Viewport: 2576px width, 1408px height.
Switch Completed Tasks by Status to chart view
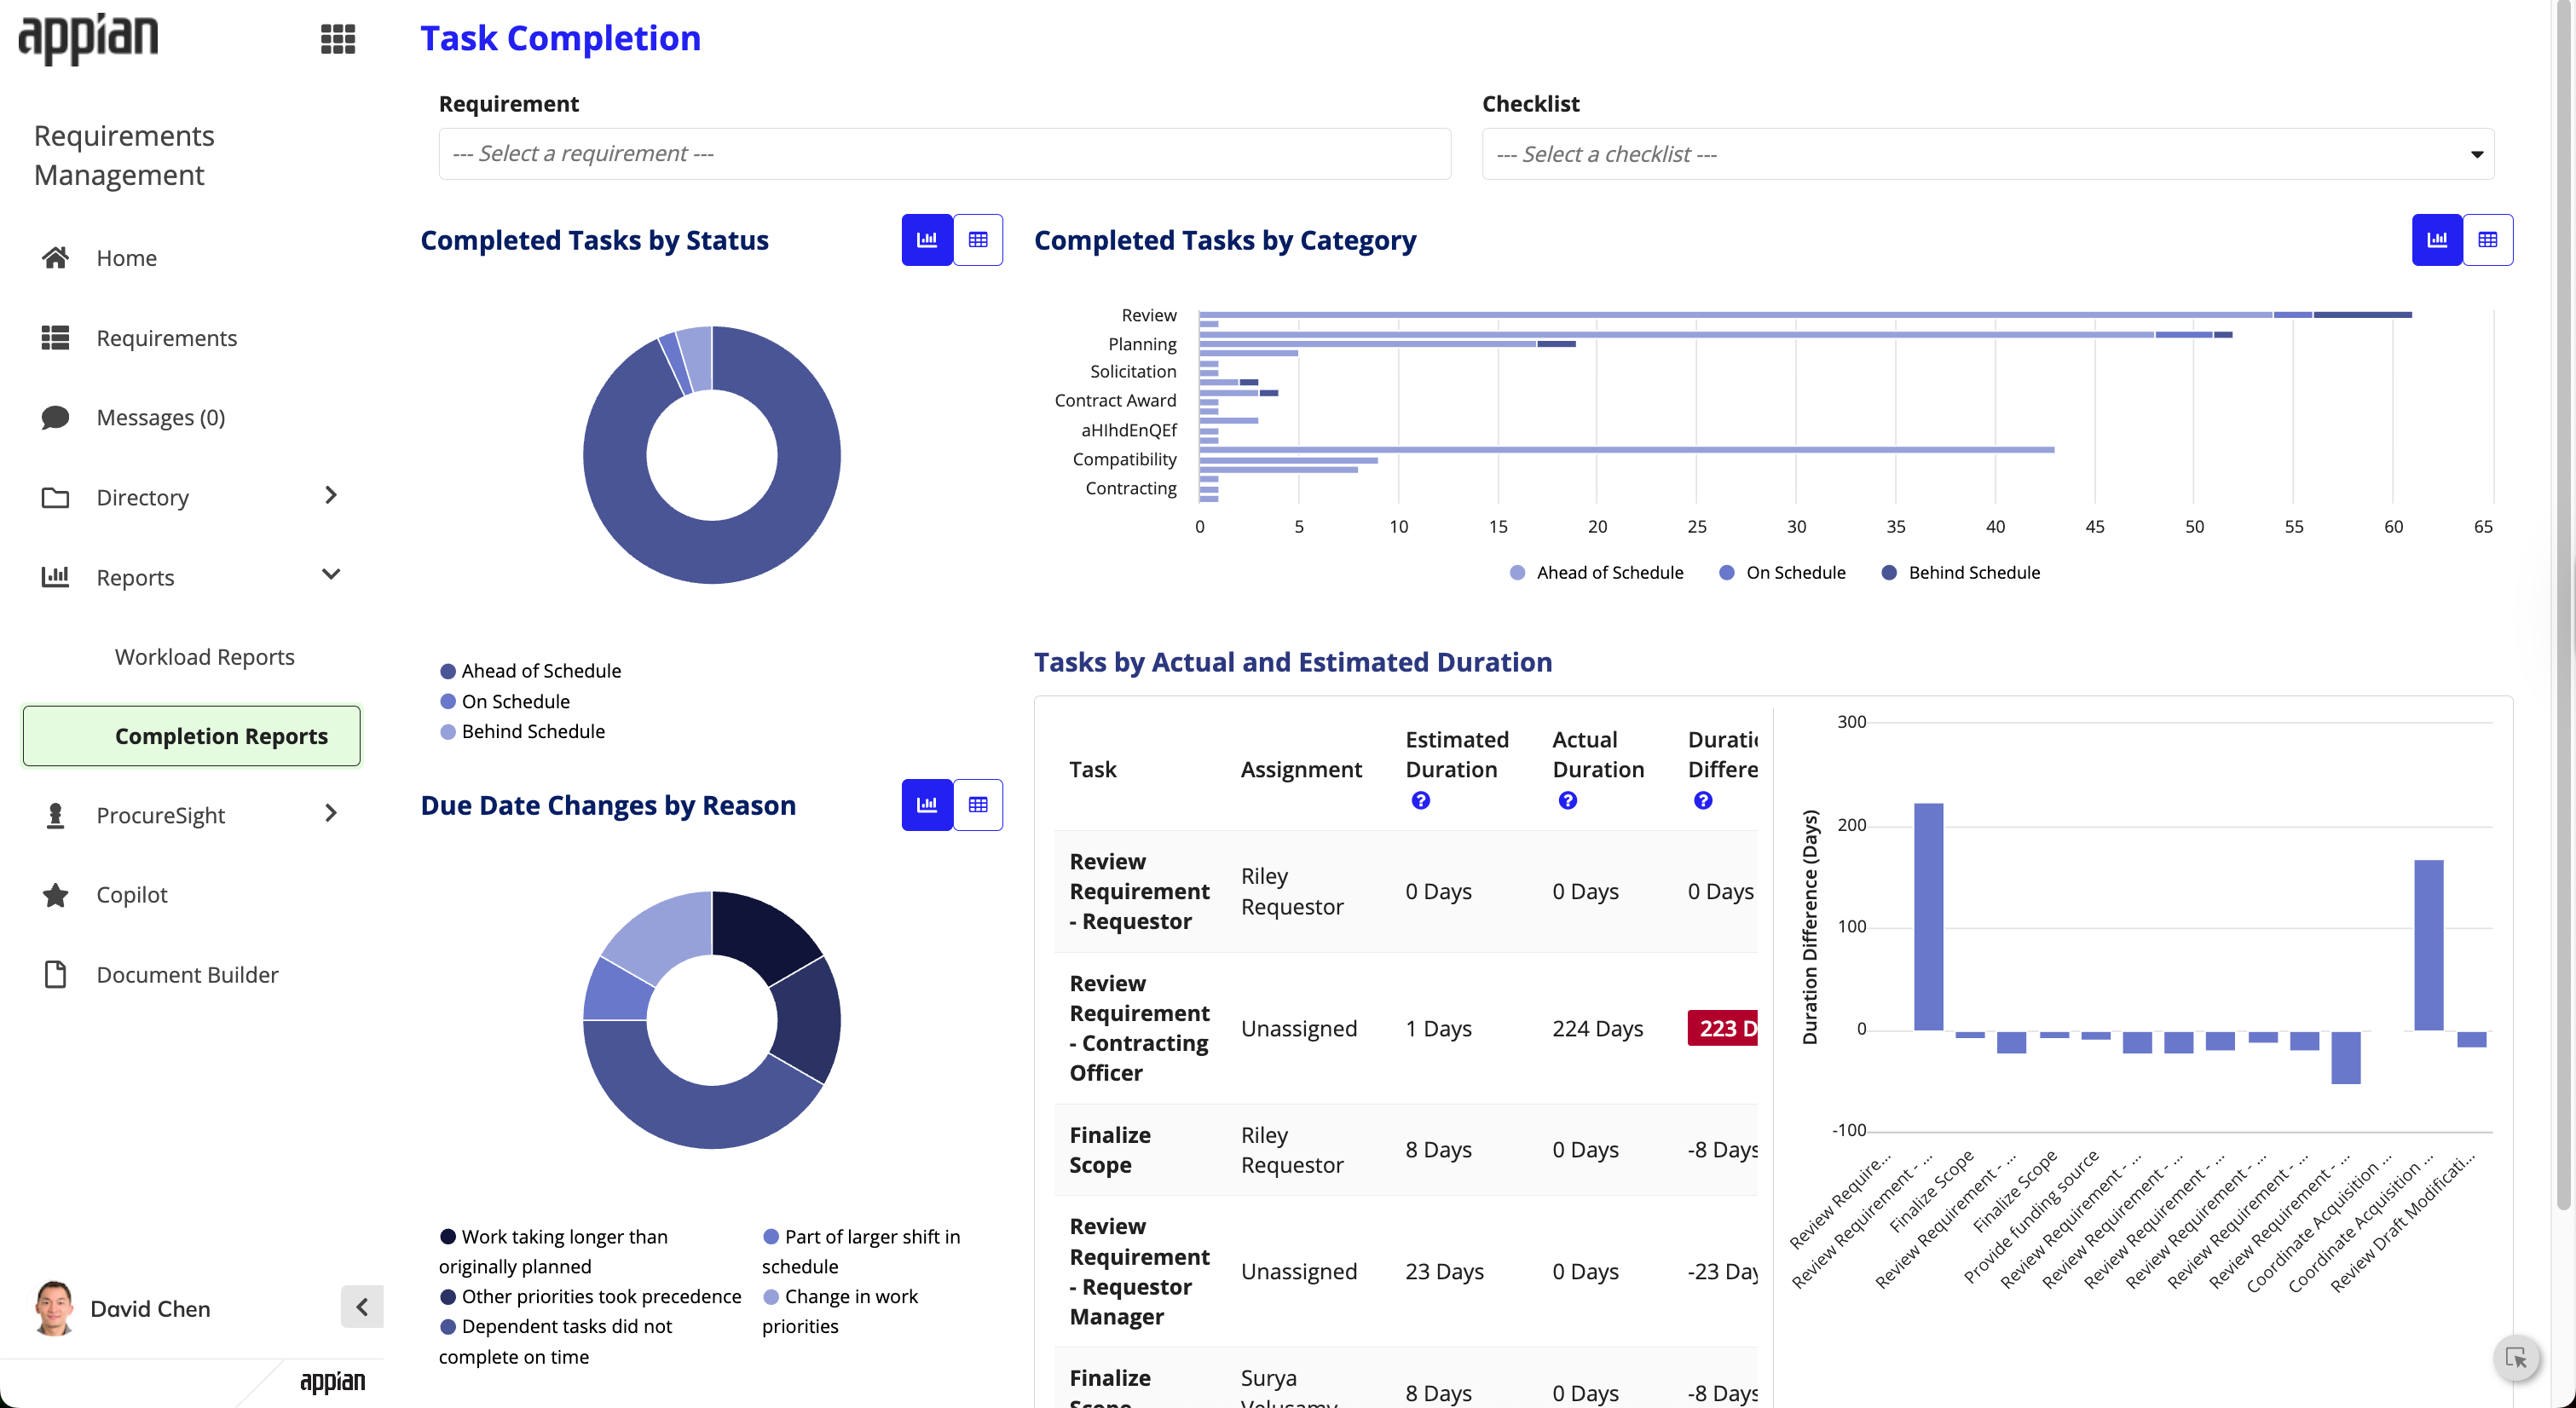pyautogui.click(x=927, y=240)
